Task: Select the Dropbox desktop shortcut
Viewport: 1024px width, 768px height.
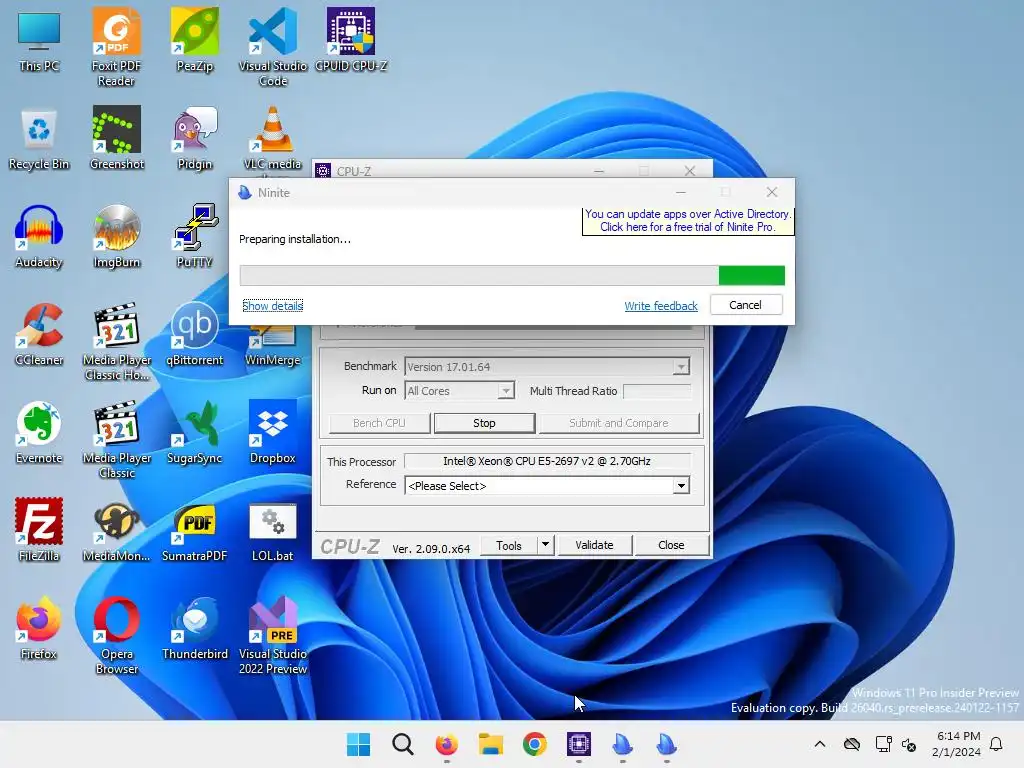Action: point(273,432)
